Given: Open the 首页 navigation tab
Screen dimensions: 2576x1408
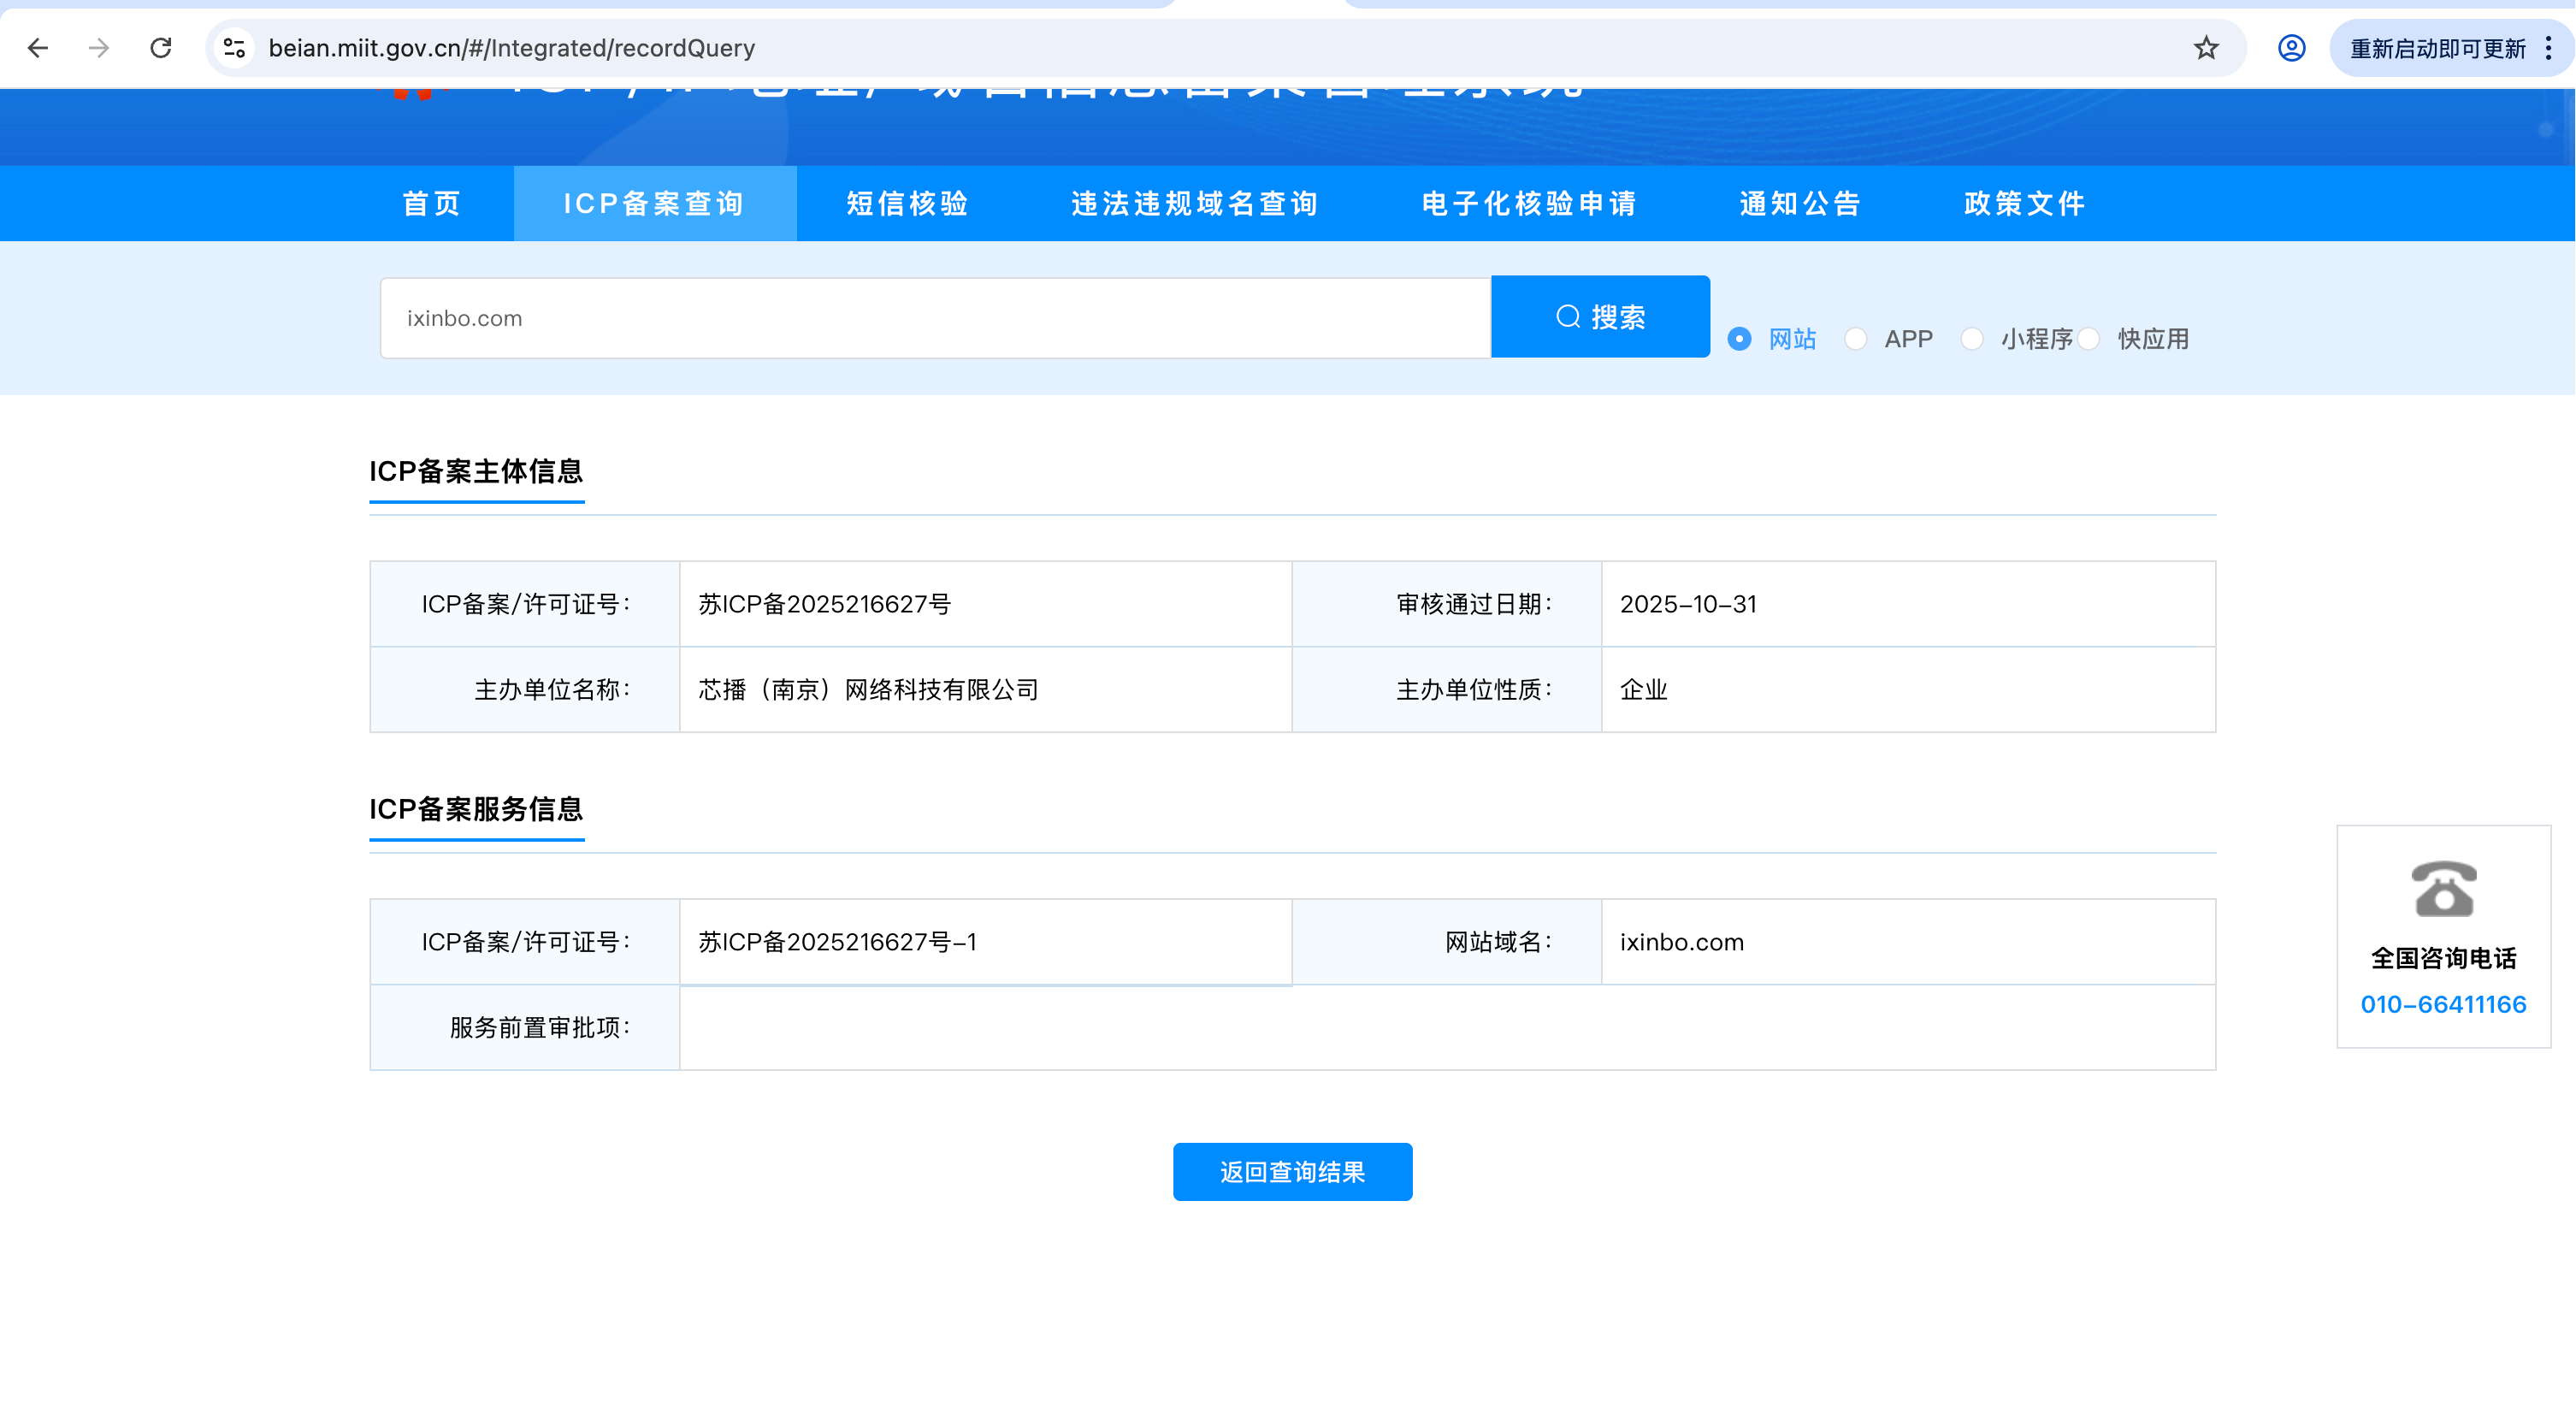Looking at the screenshot, I should coord(432,204).
